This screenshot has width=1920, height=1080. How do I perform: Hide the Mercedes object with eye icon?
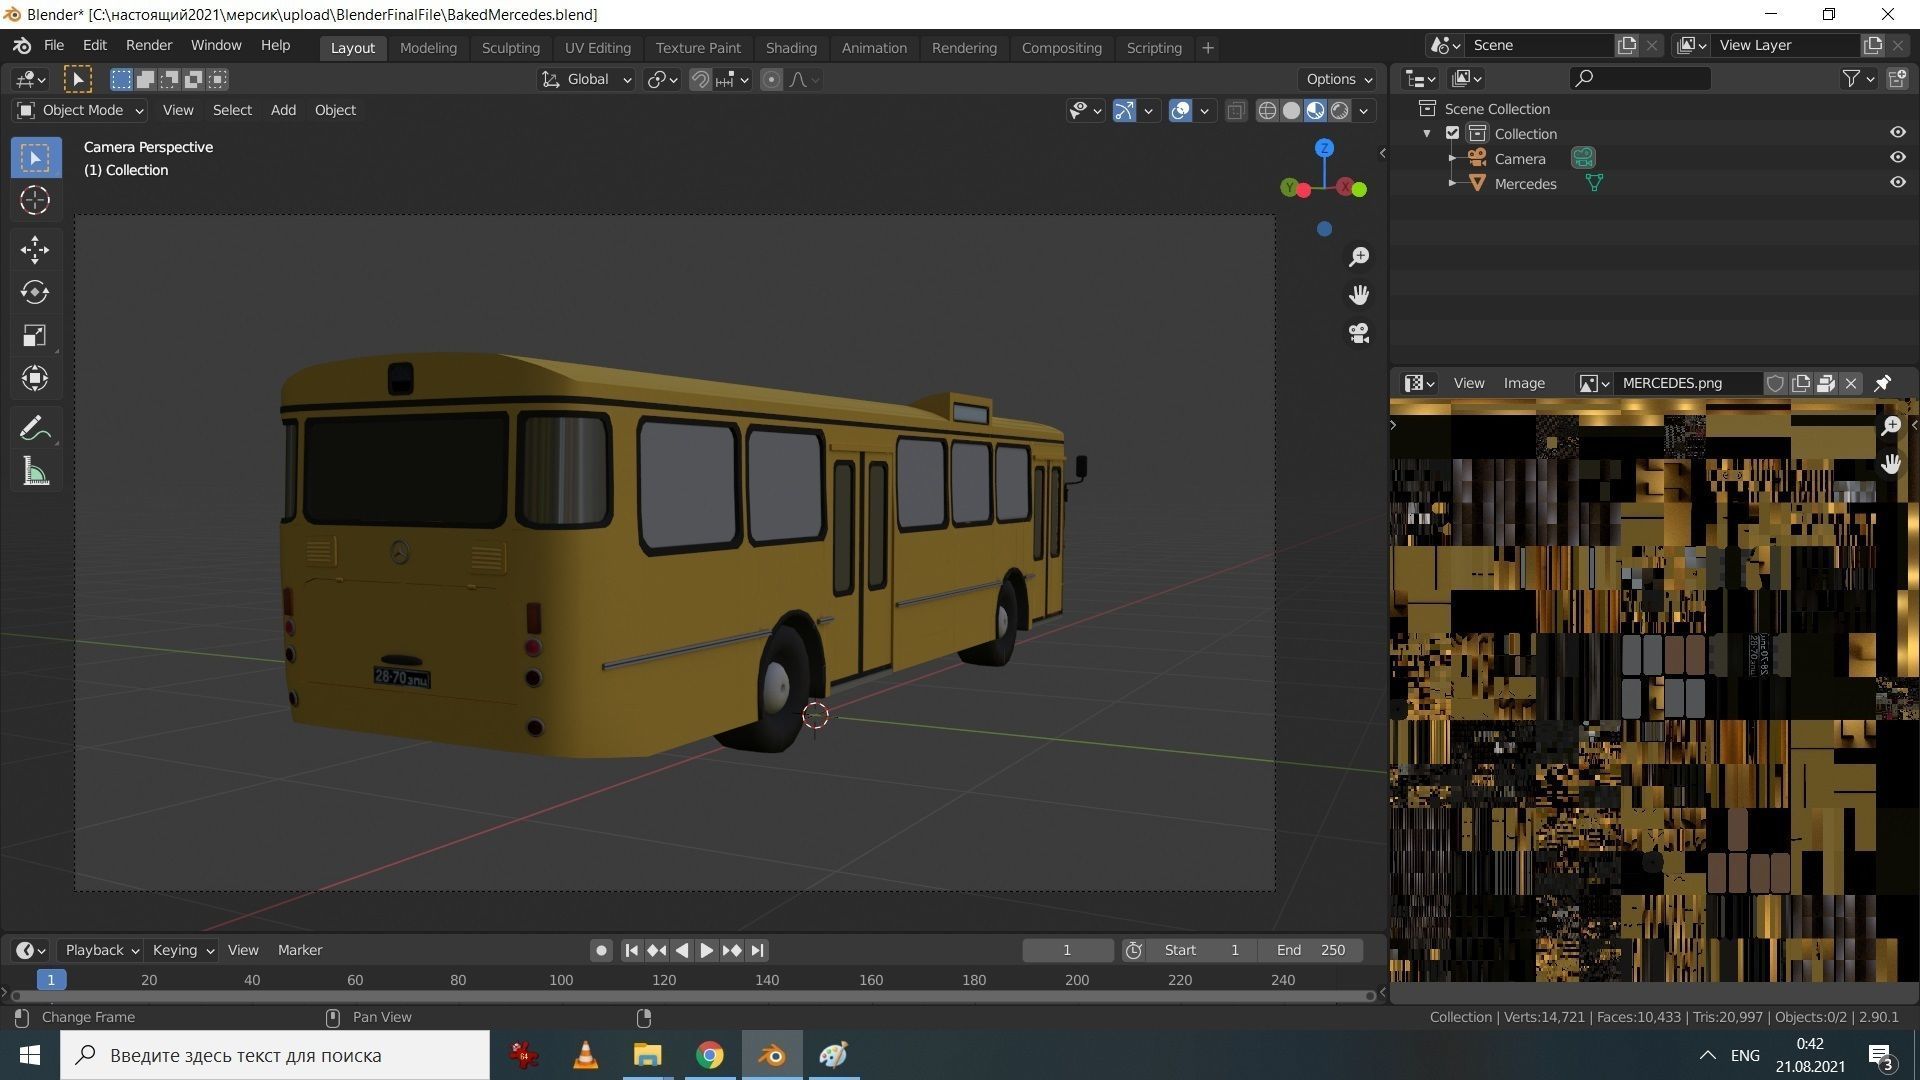click(1897, 183)
